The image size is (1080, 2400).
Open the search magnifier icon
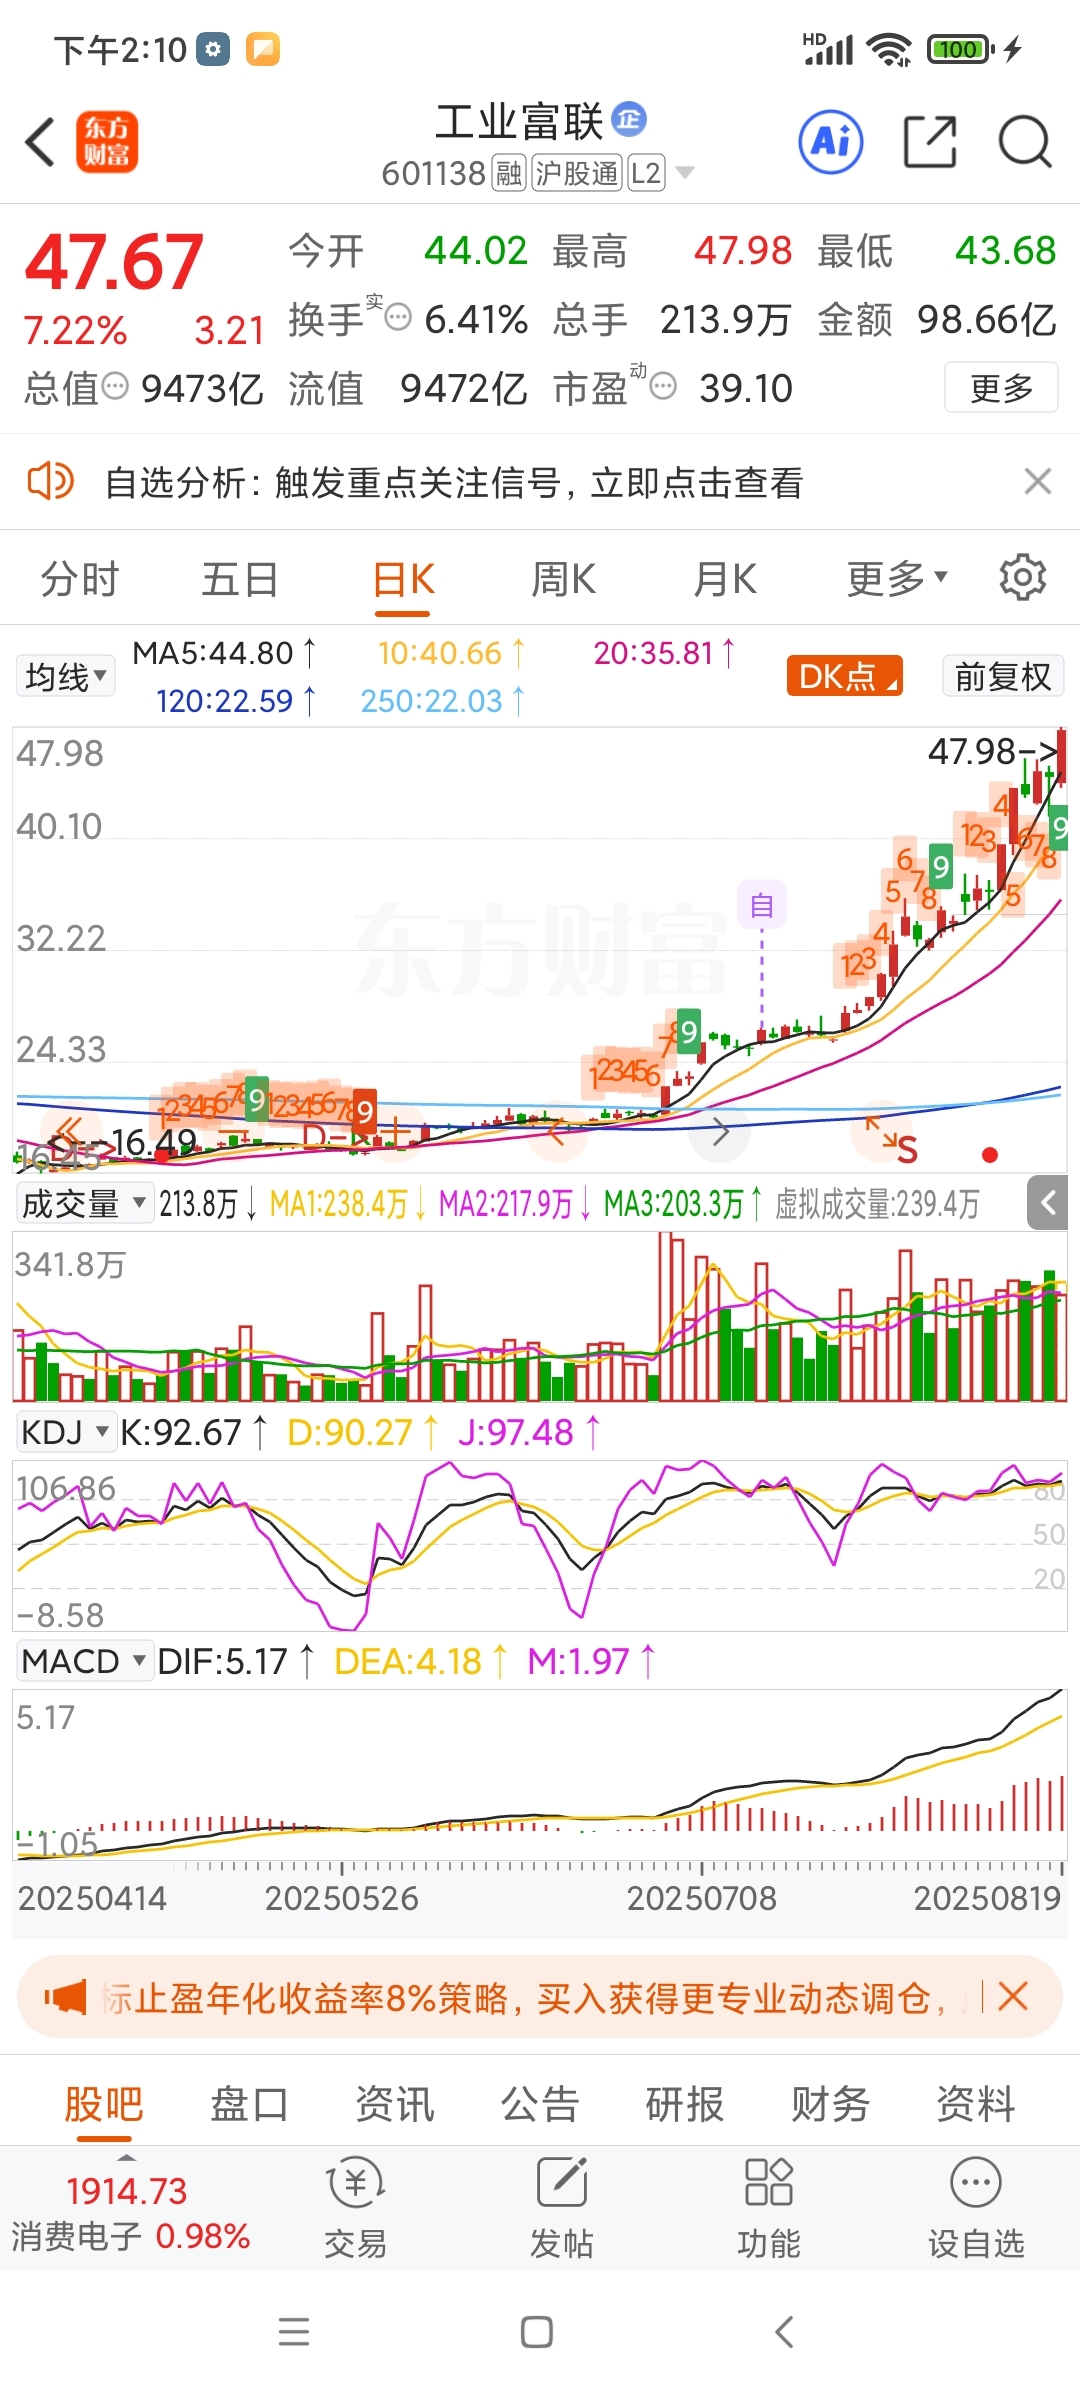1025,141
